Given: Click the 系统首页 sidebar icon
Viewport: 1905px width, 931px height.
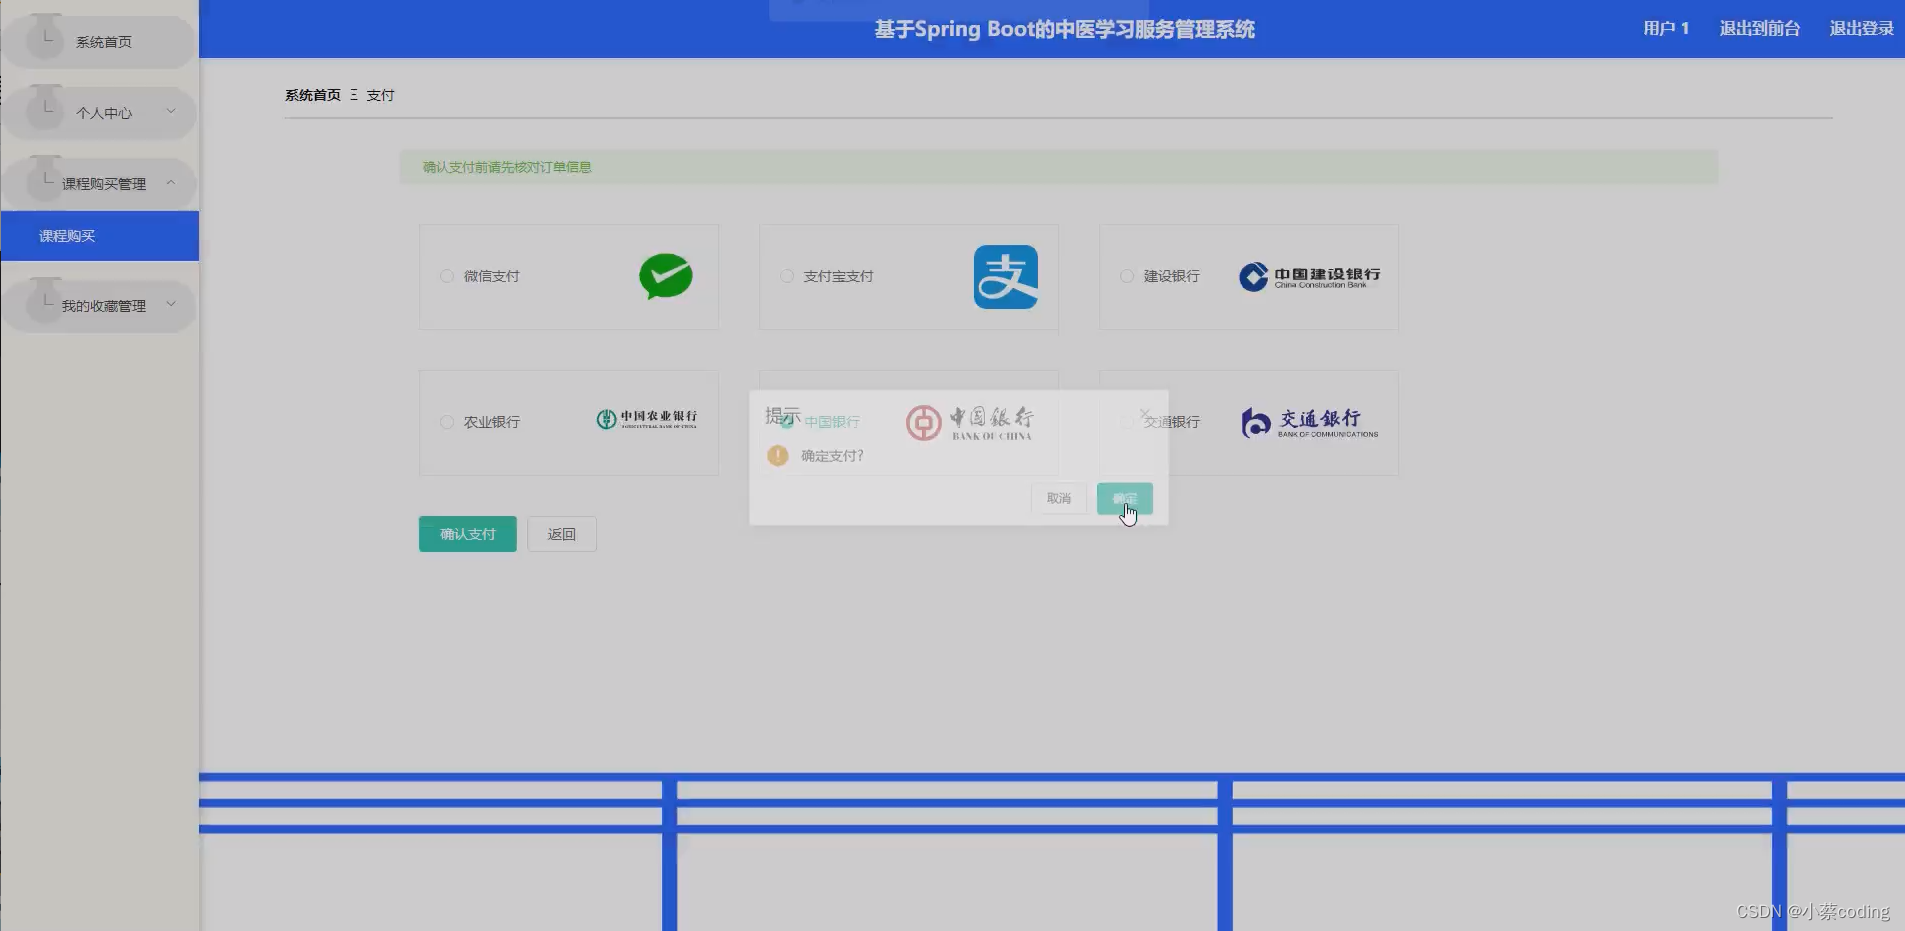Looking at the screenshot, I should 45,37.
